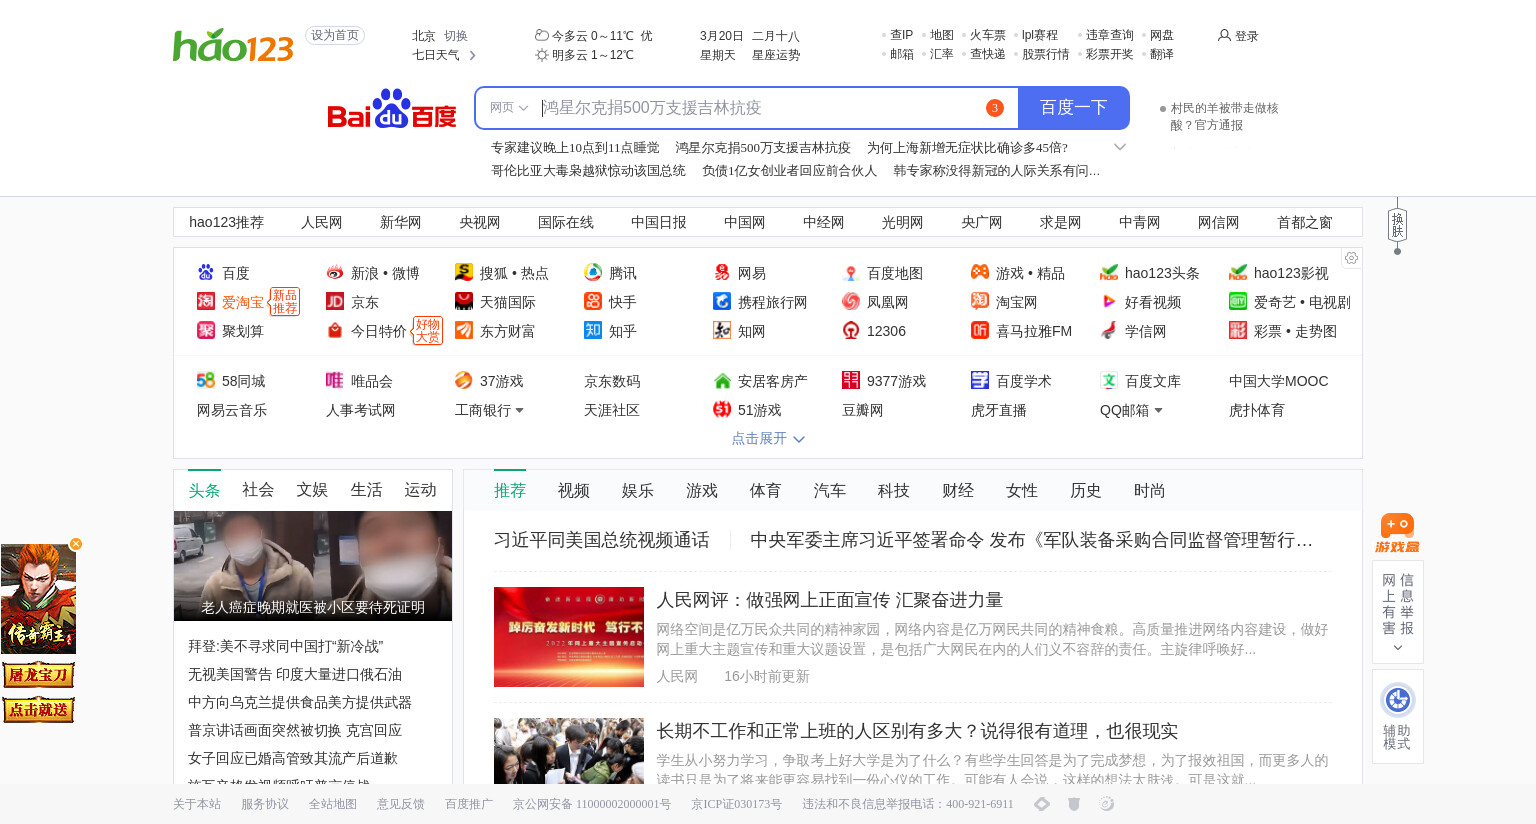This screenshot has height=824, width=1536.
Task: Open the hao123 logo homepage link
Action: click(233, 45)
